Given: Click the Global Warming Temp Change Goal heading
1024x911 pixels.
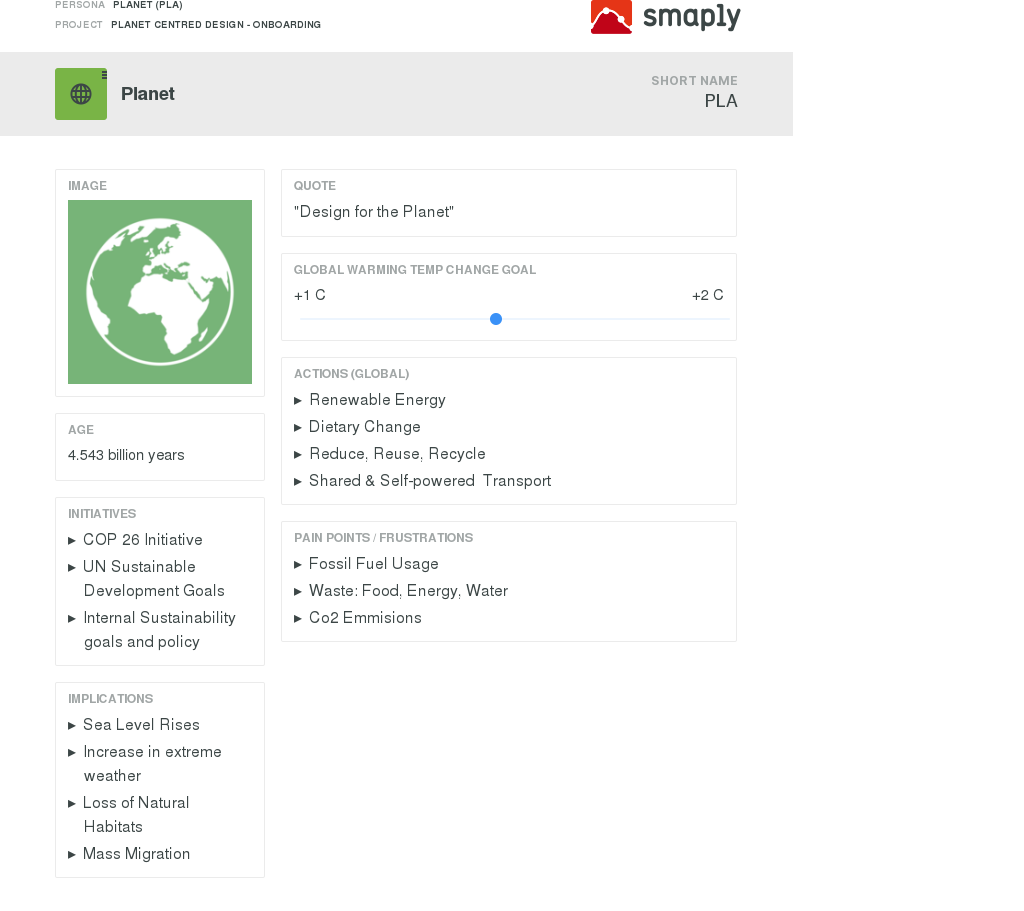Looking at the screenshot, I should (415, 270).
